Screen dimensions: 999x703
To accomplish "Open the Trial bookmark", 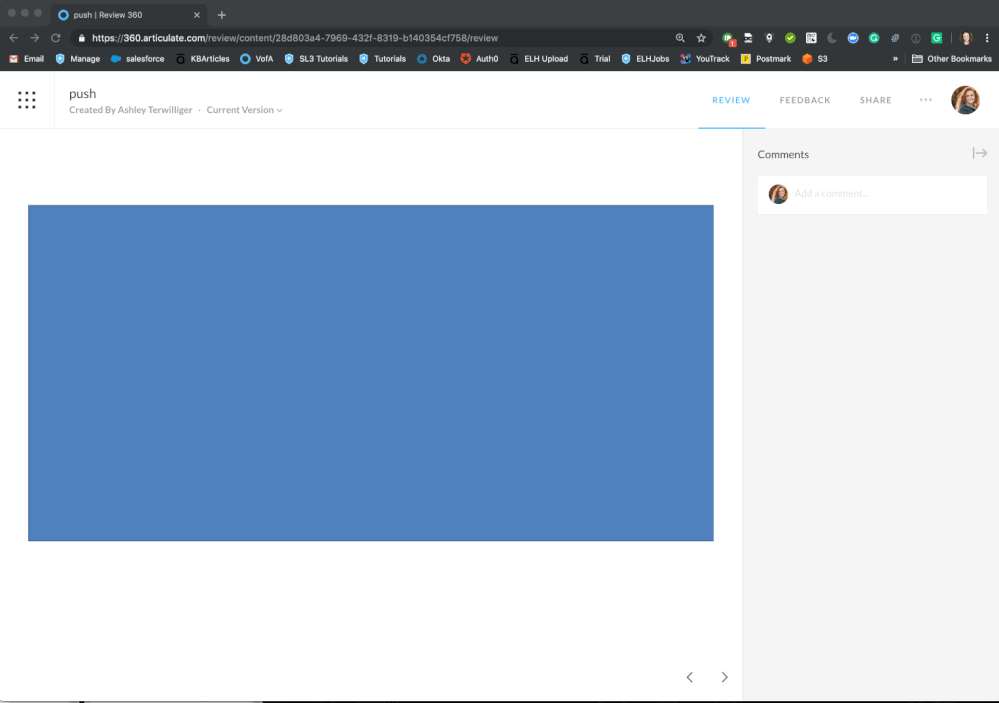I will click(595, 59).
